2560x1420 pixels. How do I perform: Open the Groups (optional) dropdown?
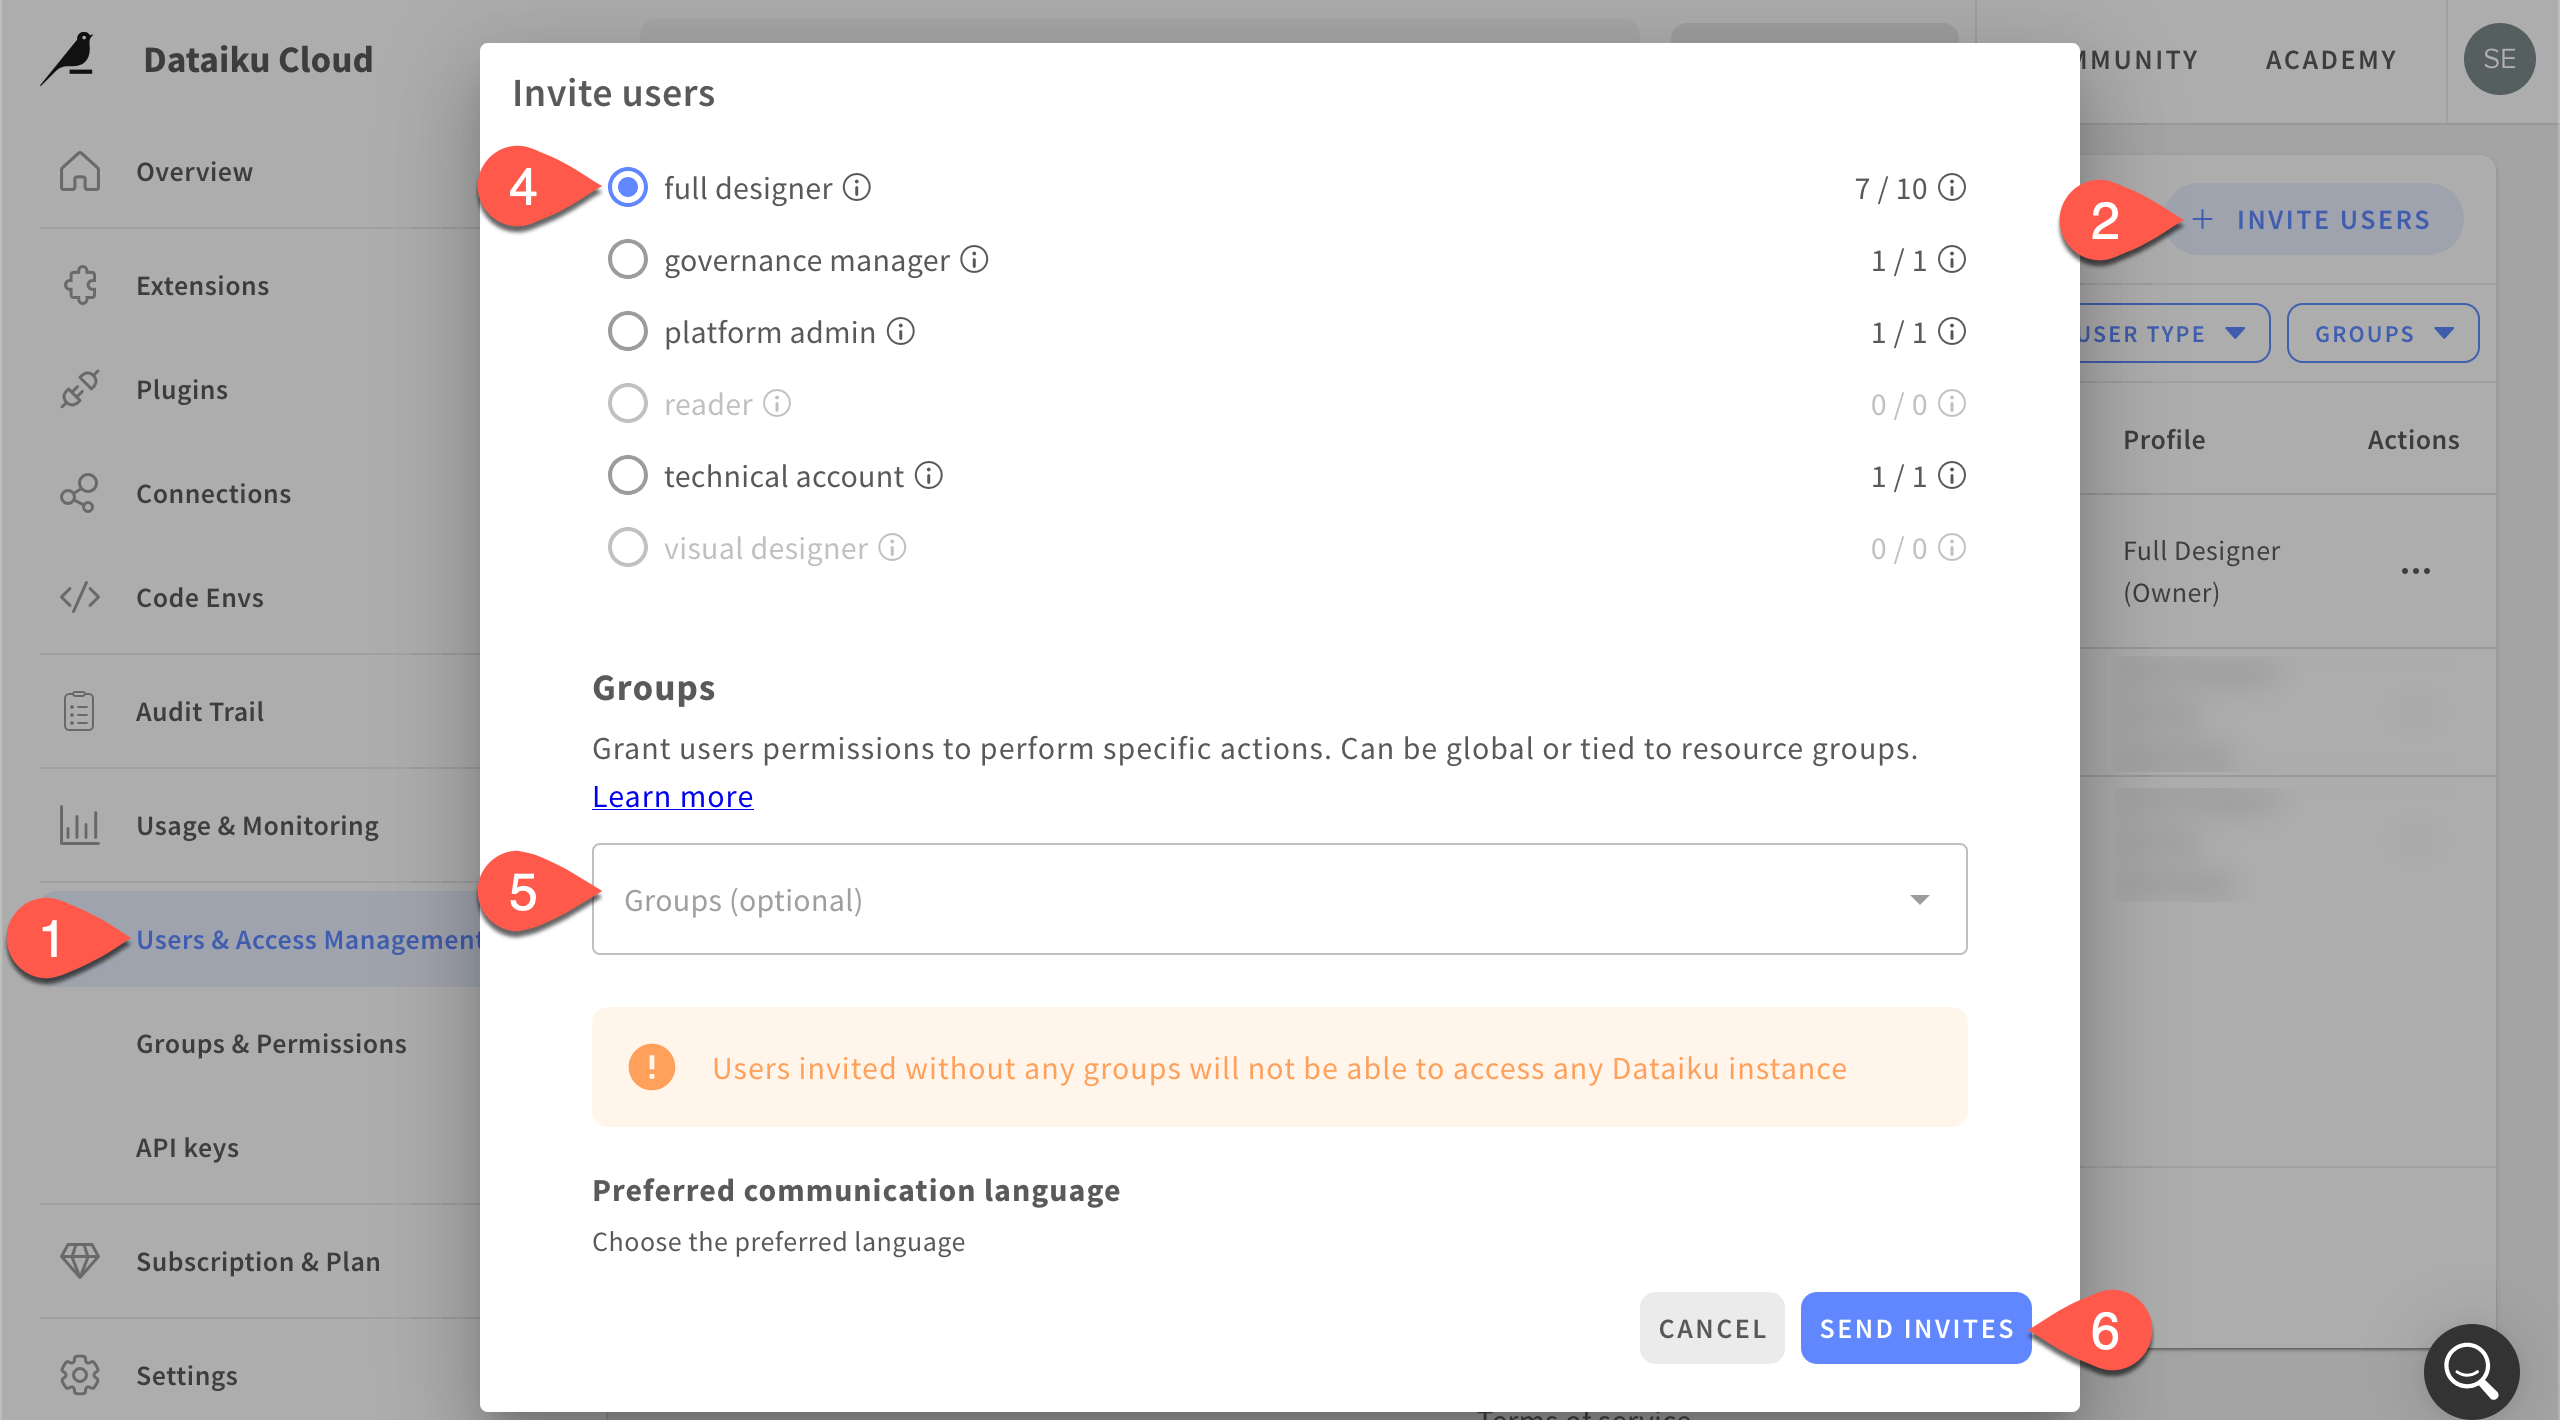point(1279,899)
